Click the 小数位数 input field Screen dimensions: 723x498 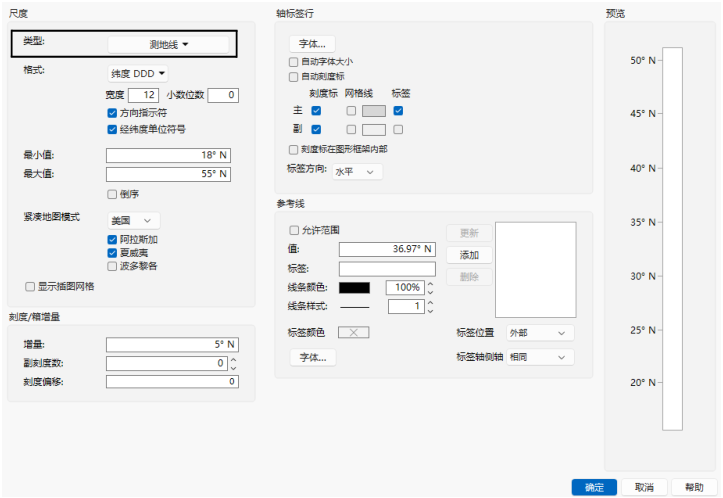point(223,95)
